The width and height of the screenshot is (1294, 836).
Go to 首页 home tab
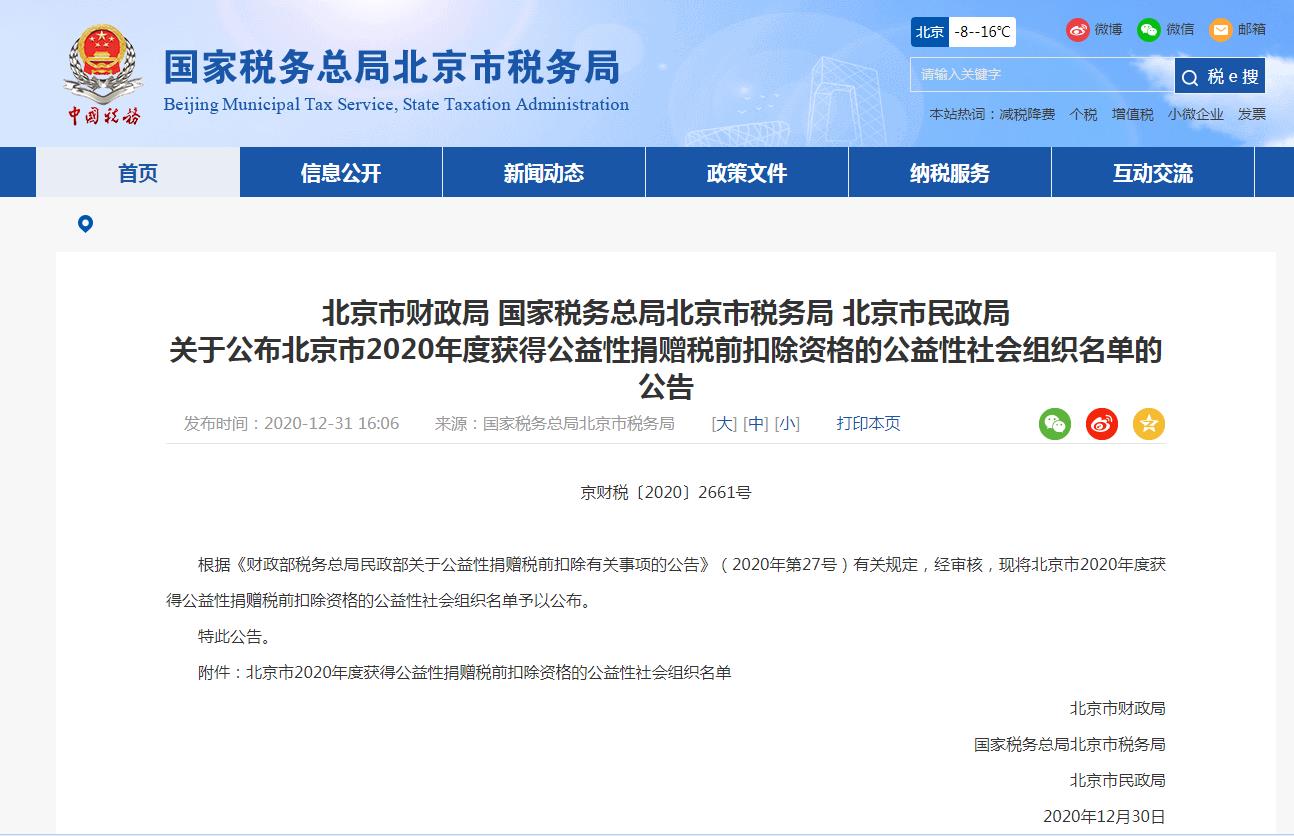138,173
